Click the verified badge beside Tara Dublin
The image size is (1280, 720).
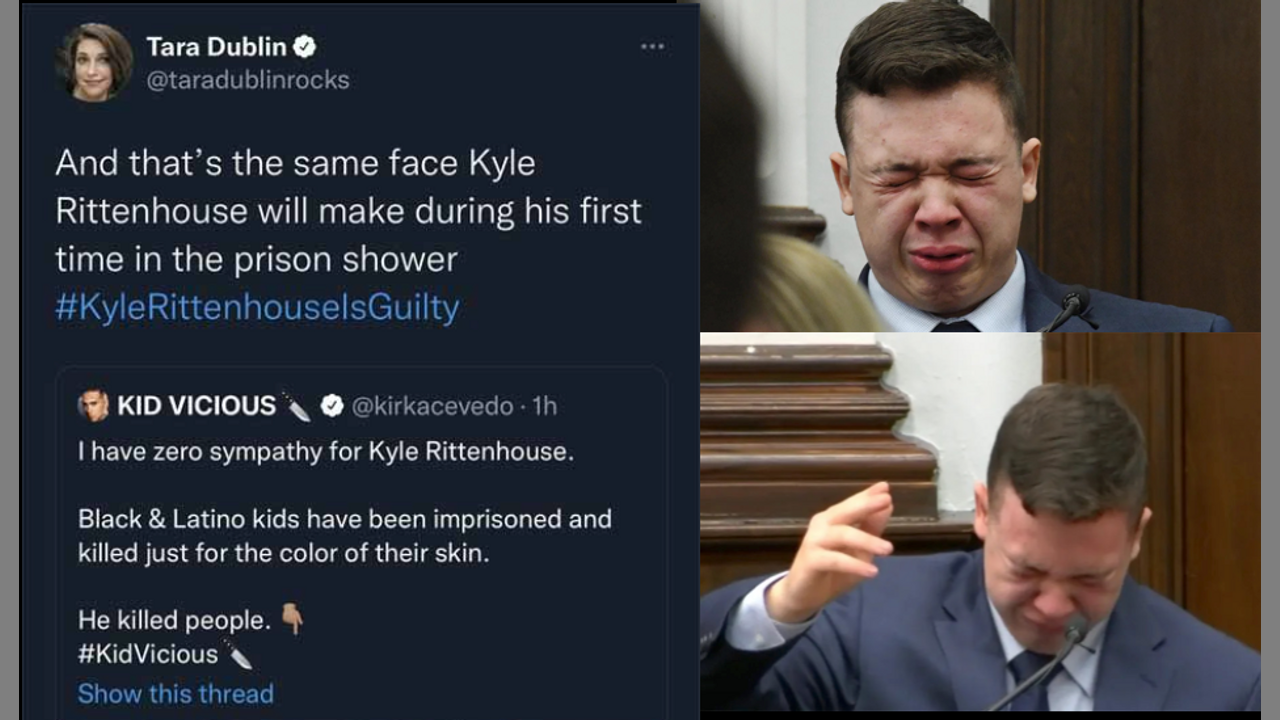point(306,47)
